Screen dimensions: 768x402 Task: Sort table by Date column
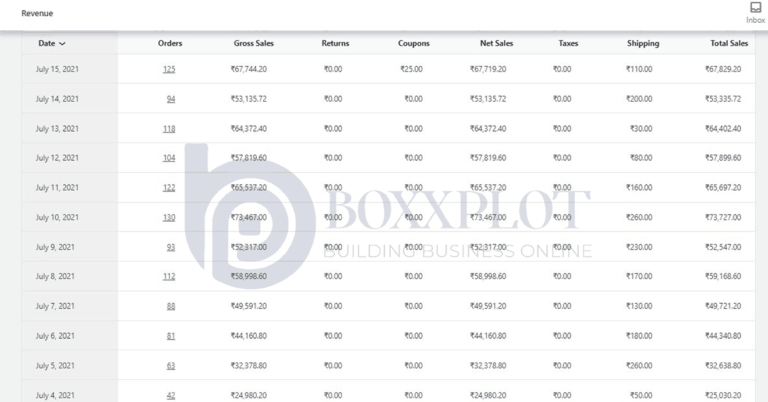pos(52,44)
